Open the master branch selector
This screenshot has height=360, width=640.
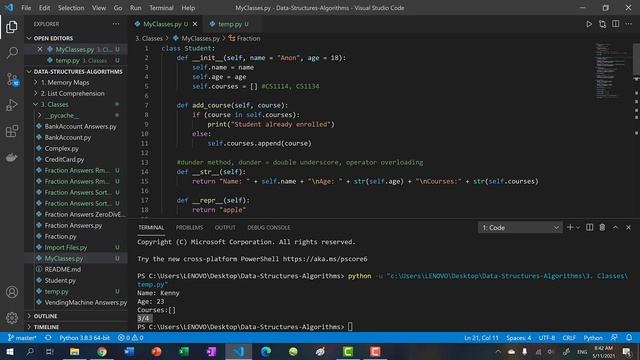point(22,338)
